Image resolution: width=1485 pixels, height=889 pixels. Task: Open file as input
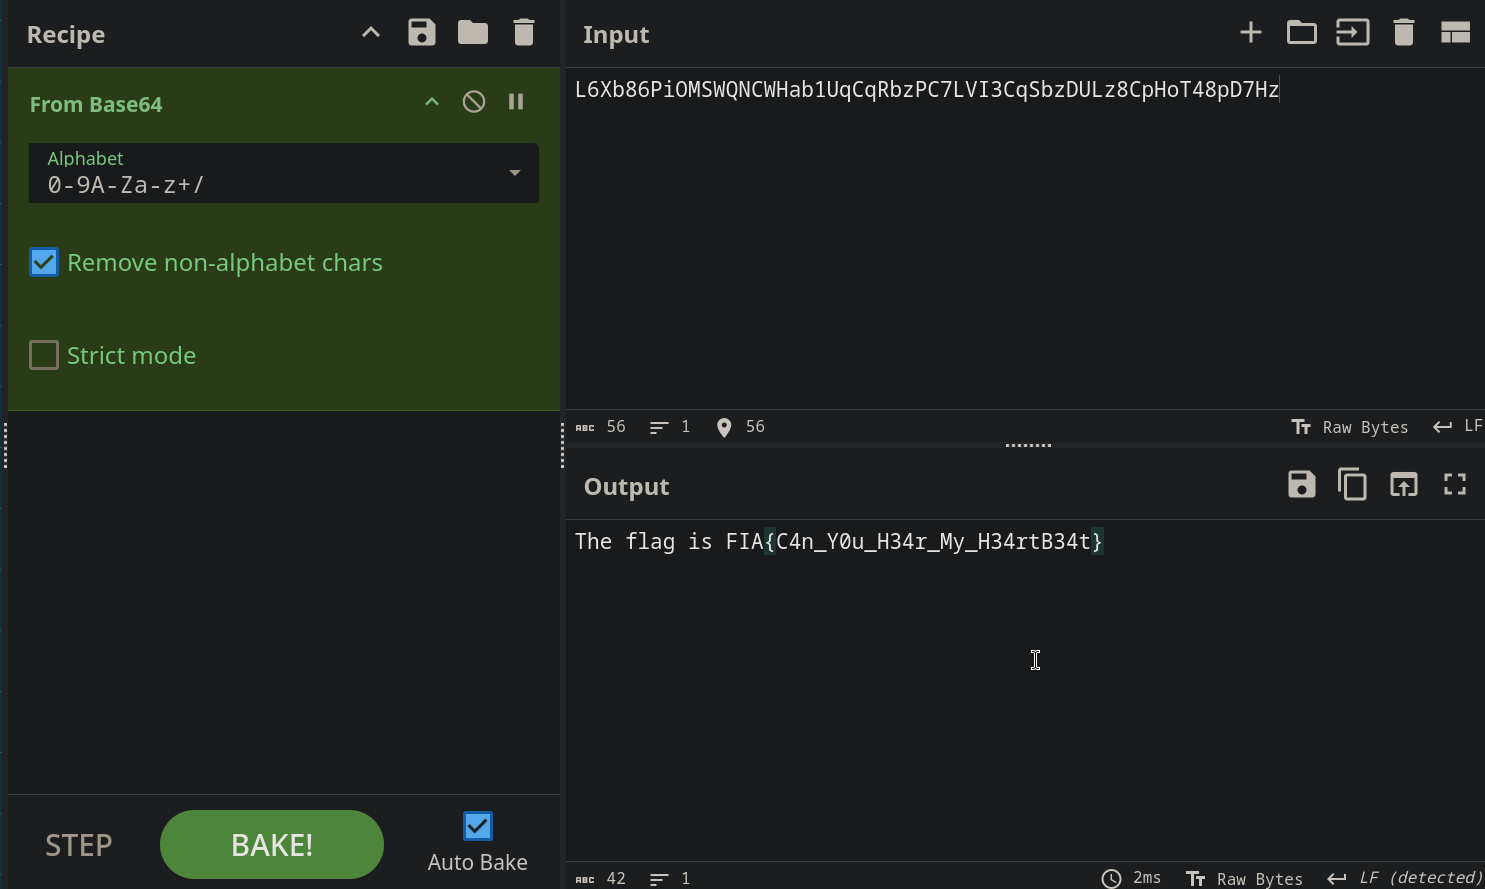coord(1352,33)
